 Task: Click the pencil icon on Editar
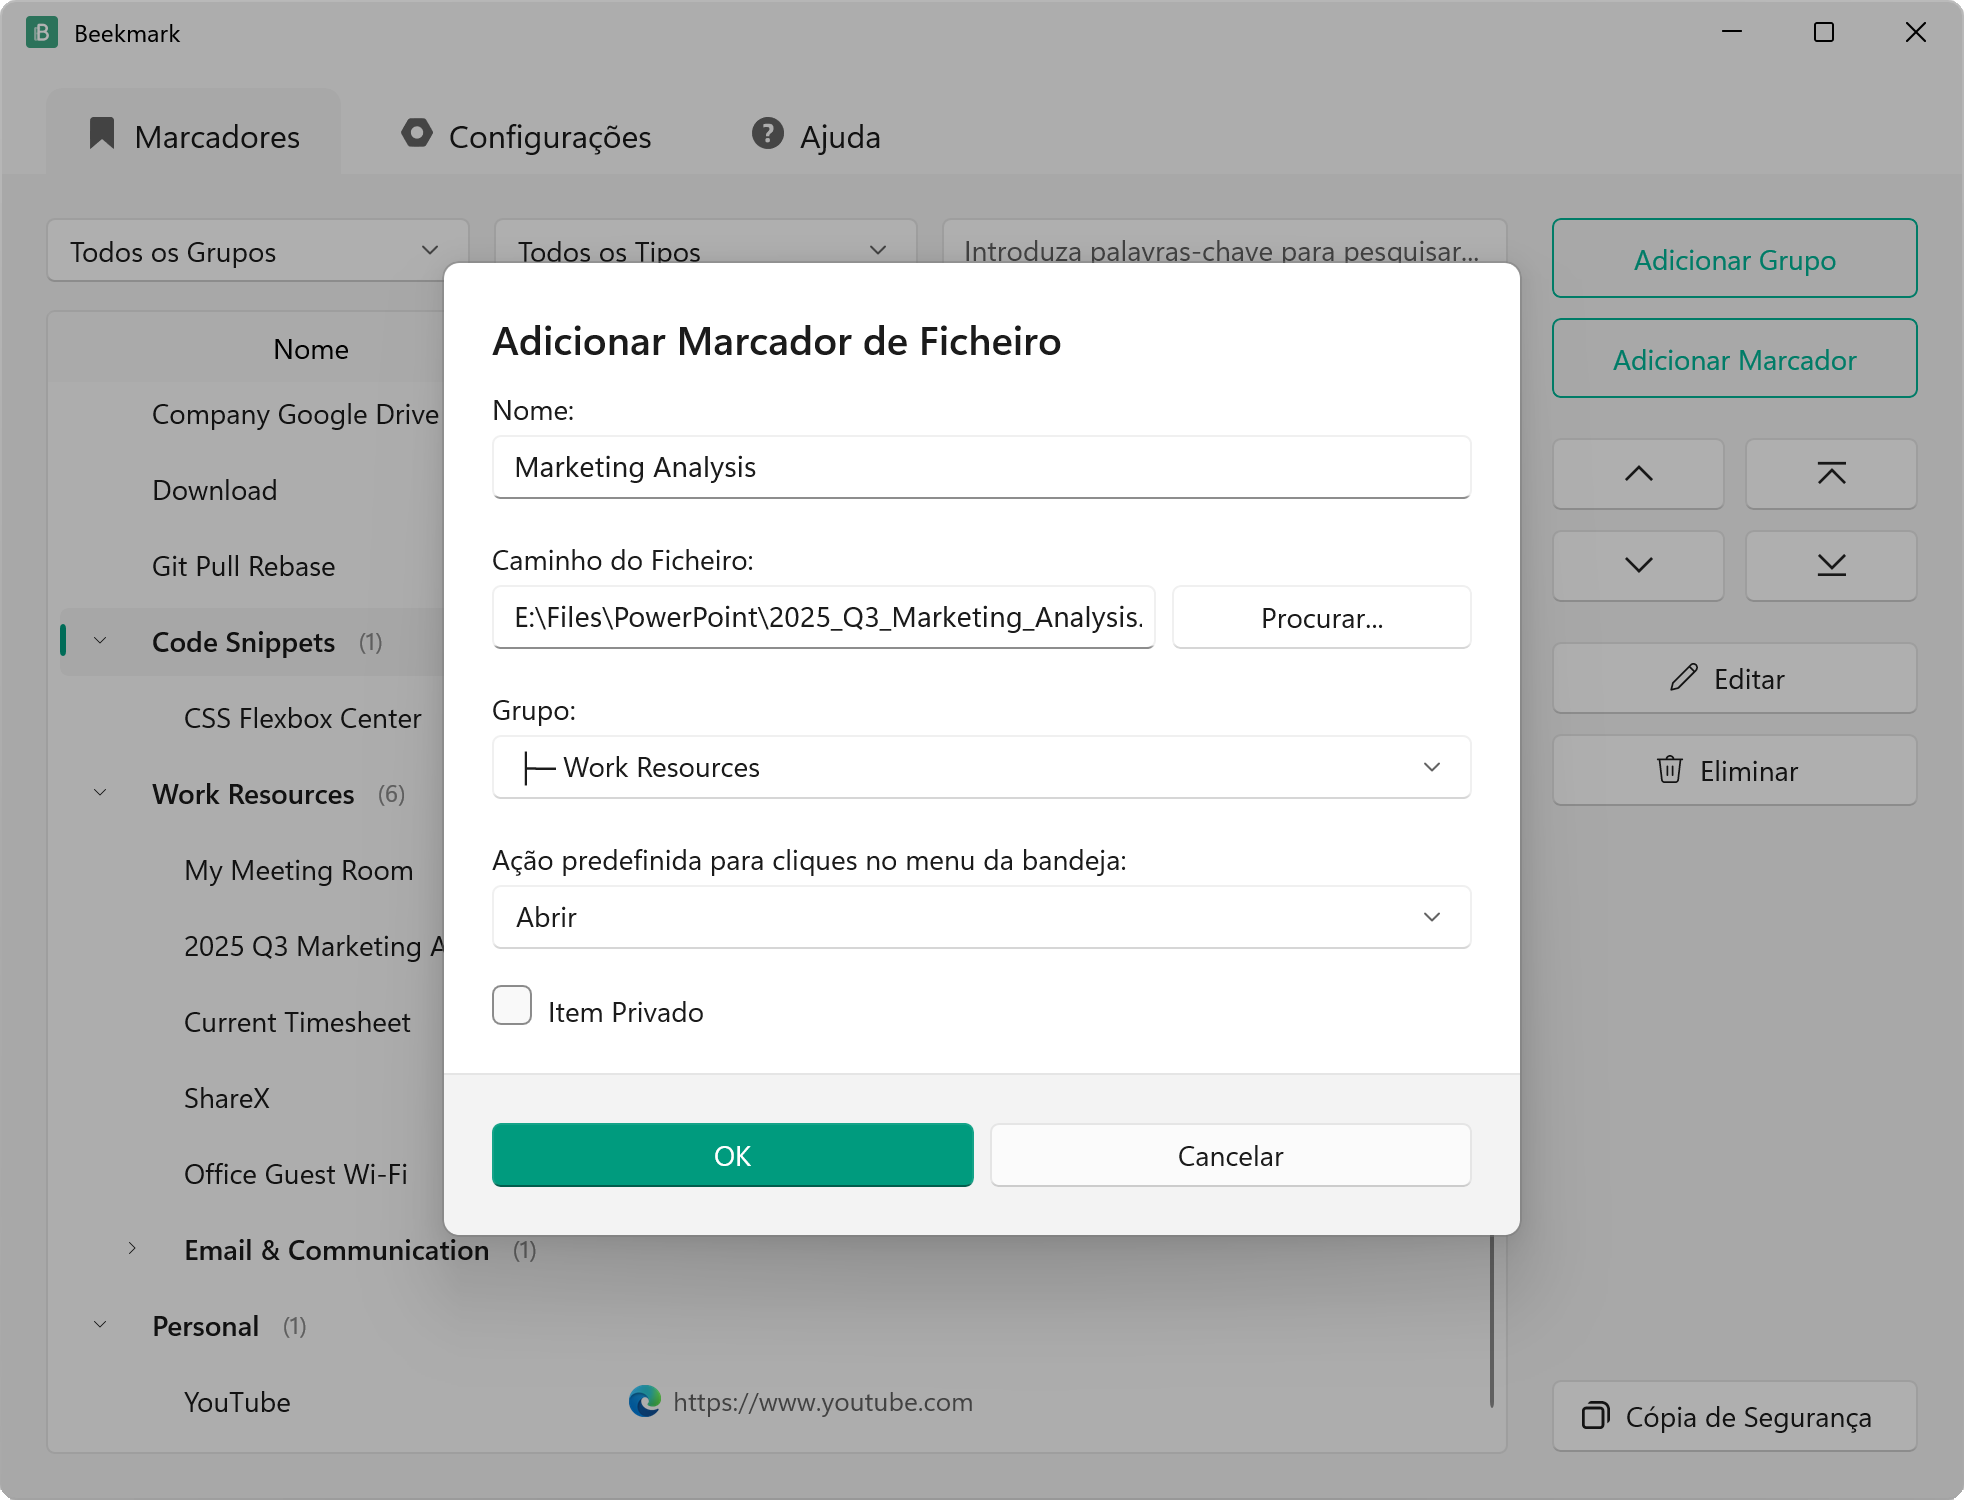tap(1684, 678)
